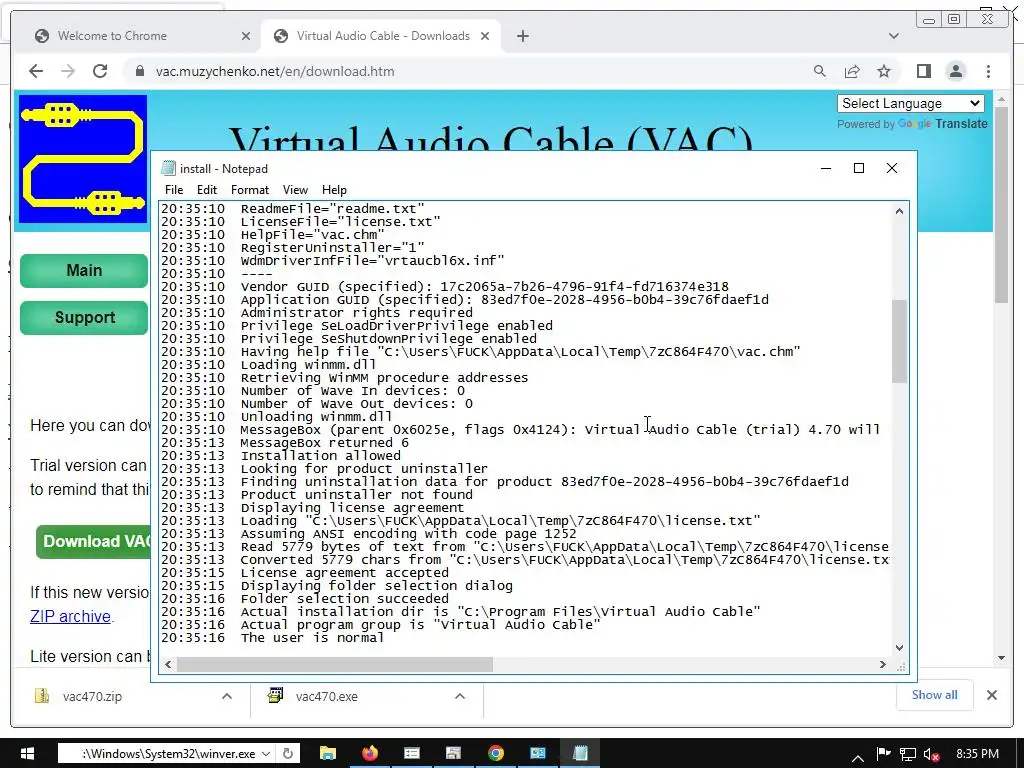Close the Welcome to Chrome tab
This screenshot has width=1024, height=768.
[246, 36]
